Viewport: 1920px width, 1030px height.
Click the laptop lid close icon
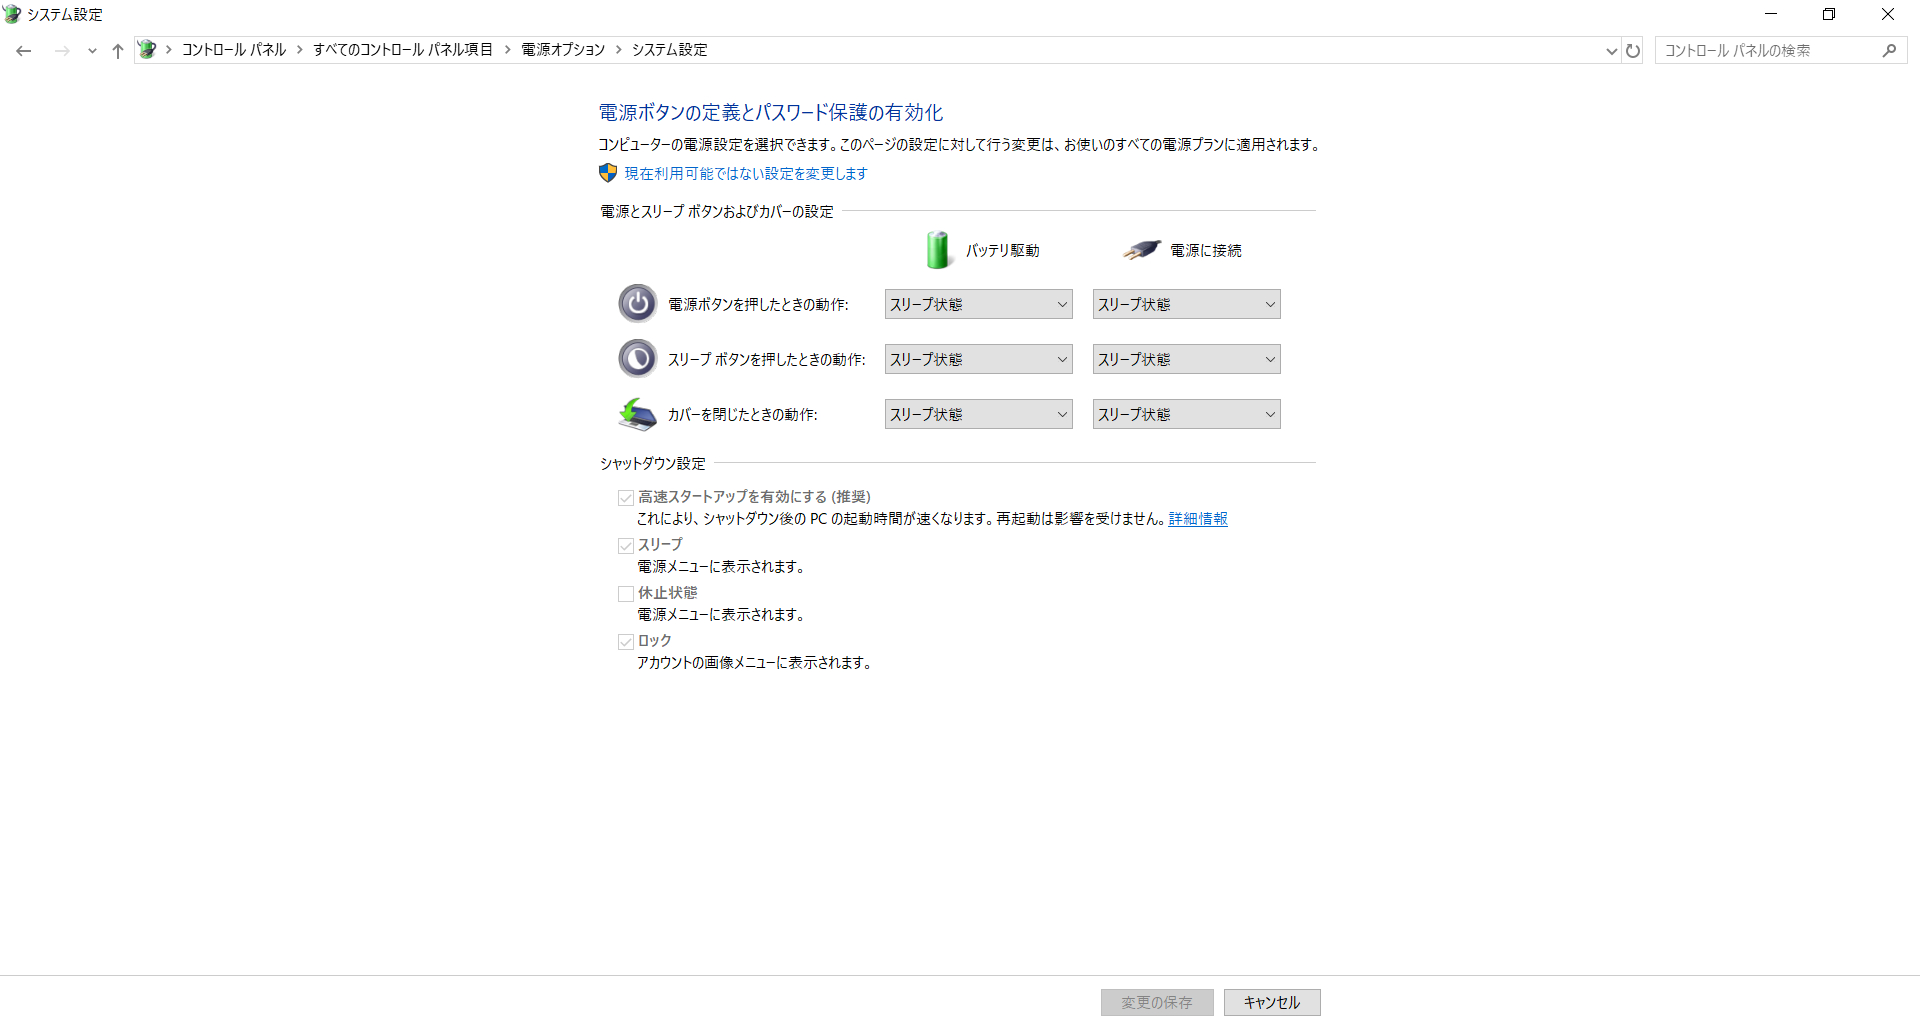click(x=637, y=413)
